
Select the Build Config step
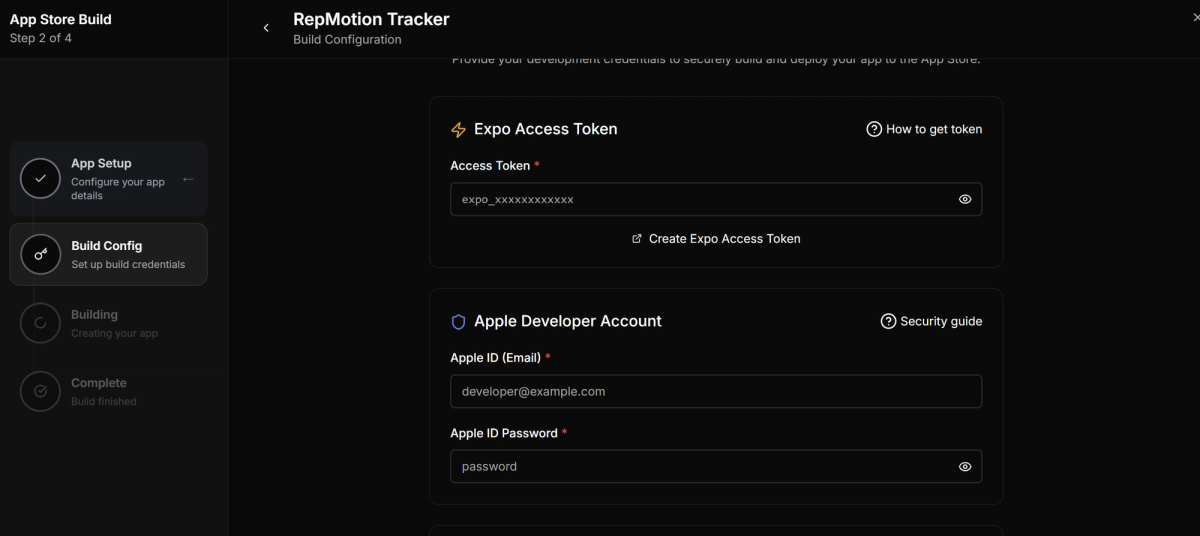(x=108, y=254)
